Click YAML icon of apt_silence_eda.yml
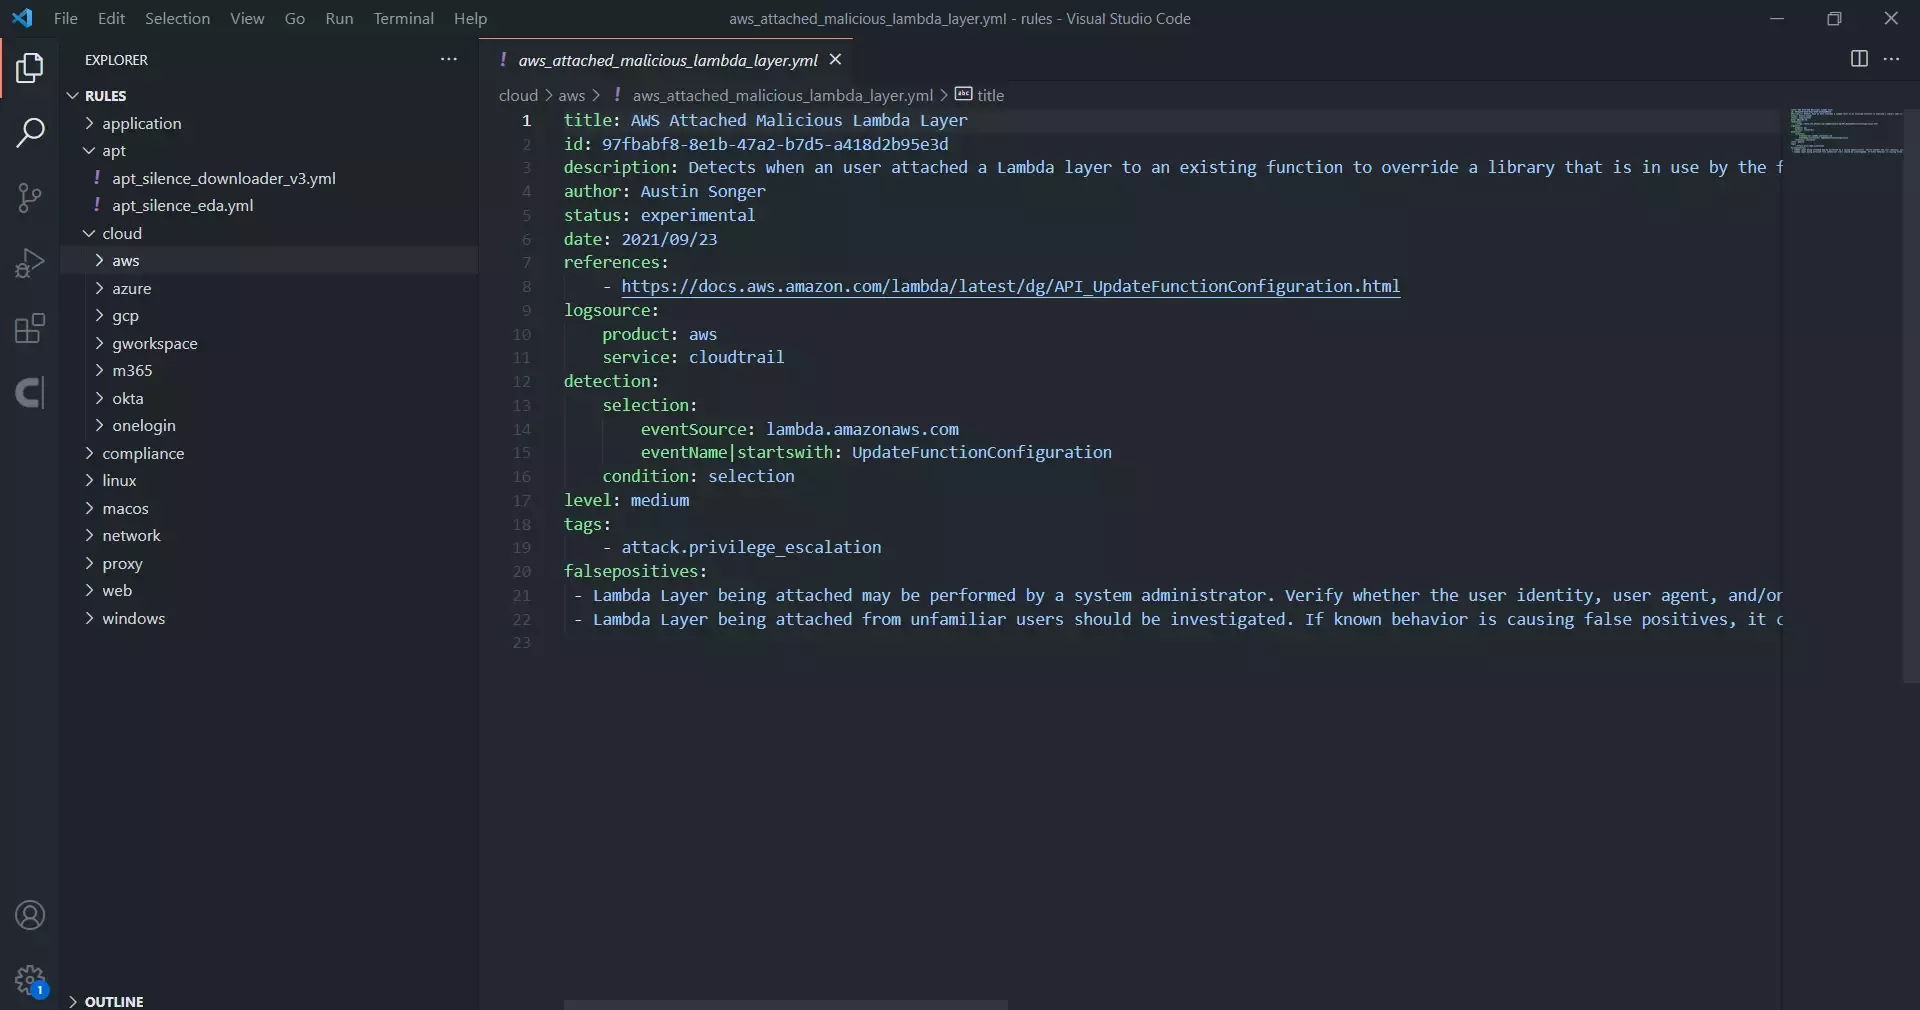Image resolution: width=1920 pixels, height=1010 pixels. point(97,205)
